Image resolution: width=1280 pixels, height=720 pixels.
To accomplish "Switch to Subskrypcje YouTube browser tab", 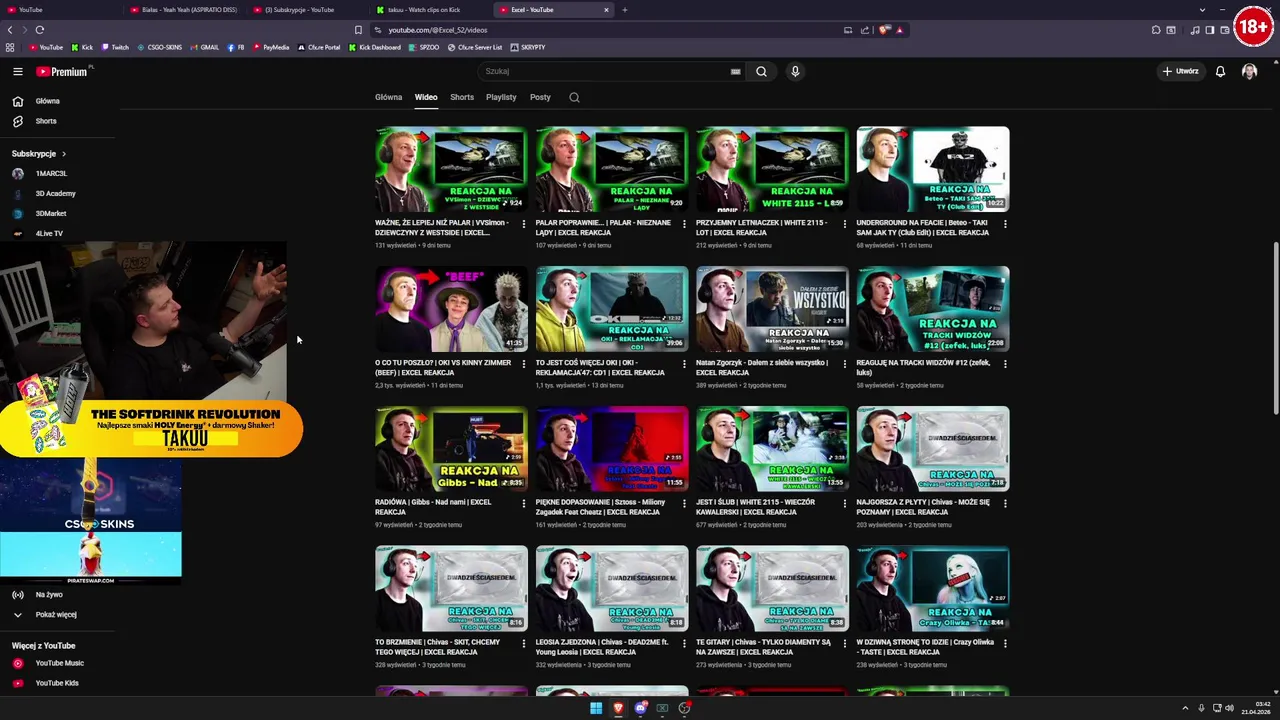I will (307, 10).
